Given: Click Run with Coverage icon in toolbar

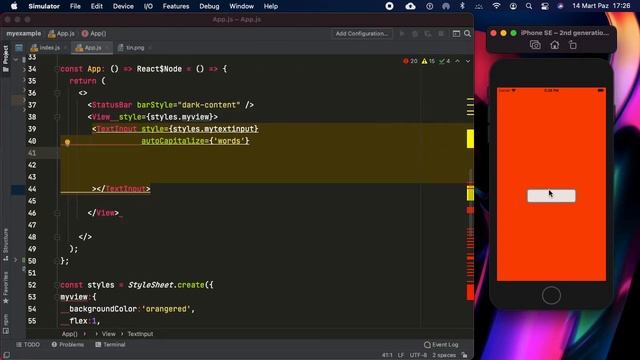Looking at the screenshot, I should click(428, 34).
